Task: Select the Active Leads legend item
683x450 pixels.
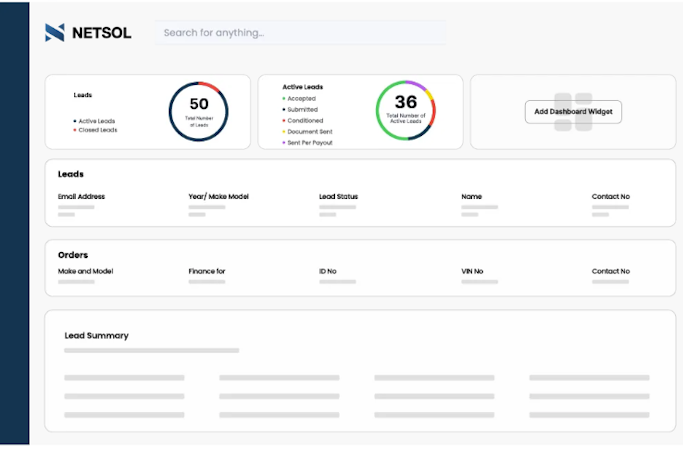Action: [96, 120]
